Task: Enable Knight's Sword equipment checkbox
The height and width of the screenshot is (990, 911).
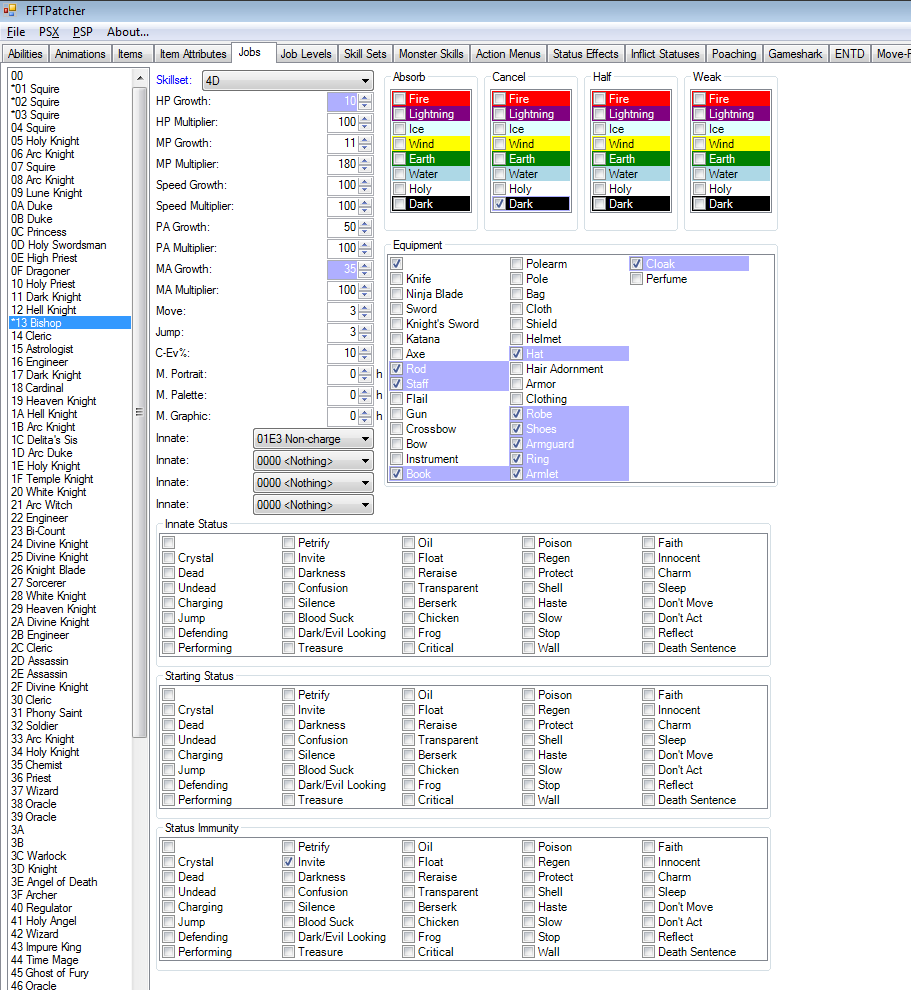Action: [396, 324]
